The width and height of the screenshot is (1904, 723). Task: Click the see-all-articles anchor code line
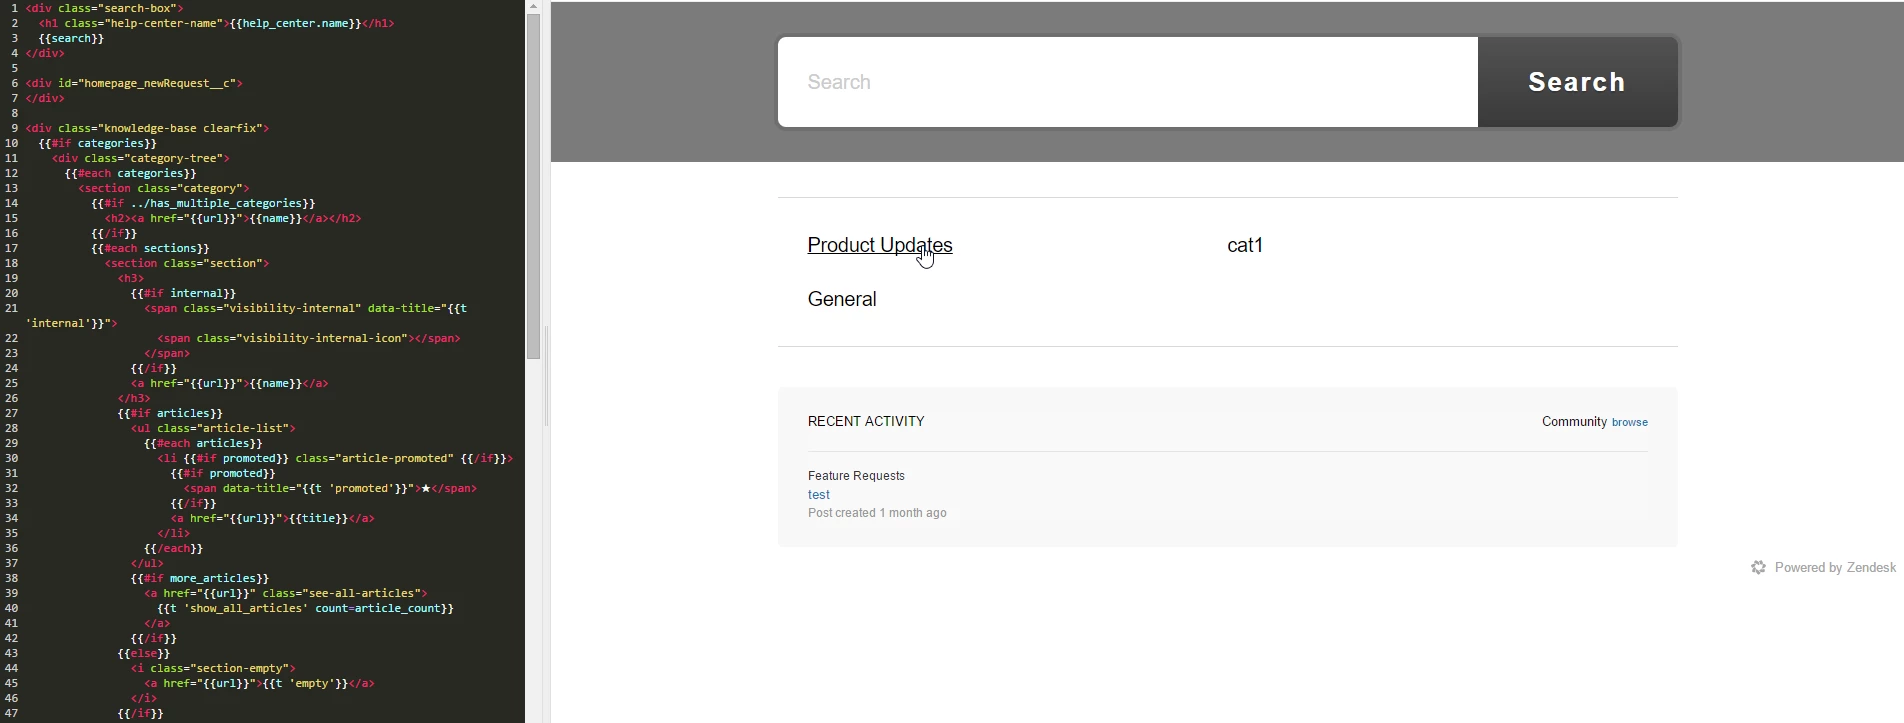[x=286, y=593]
